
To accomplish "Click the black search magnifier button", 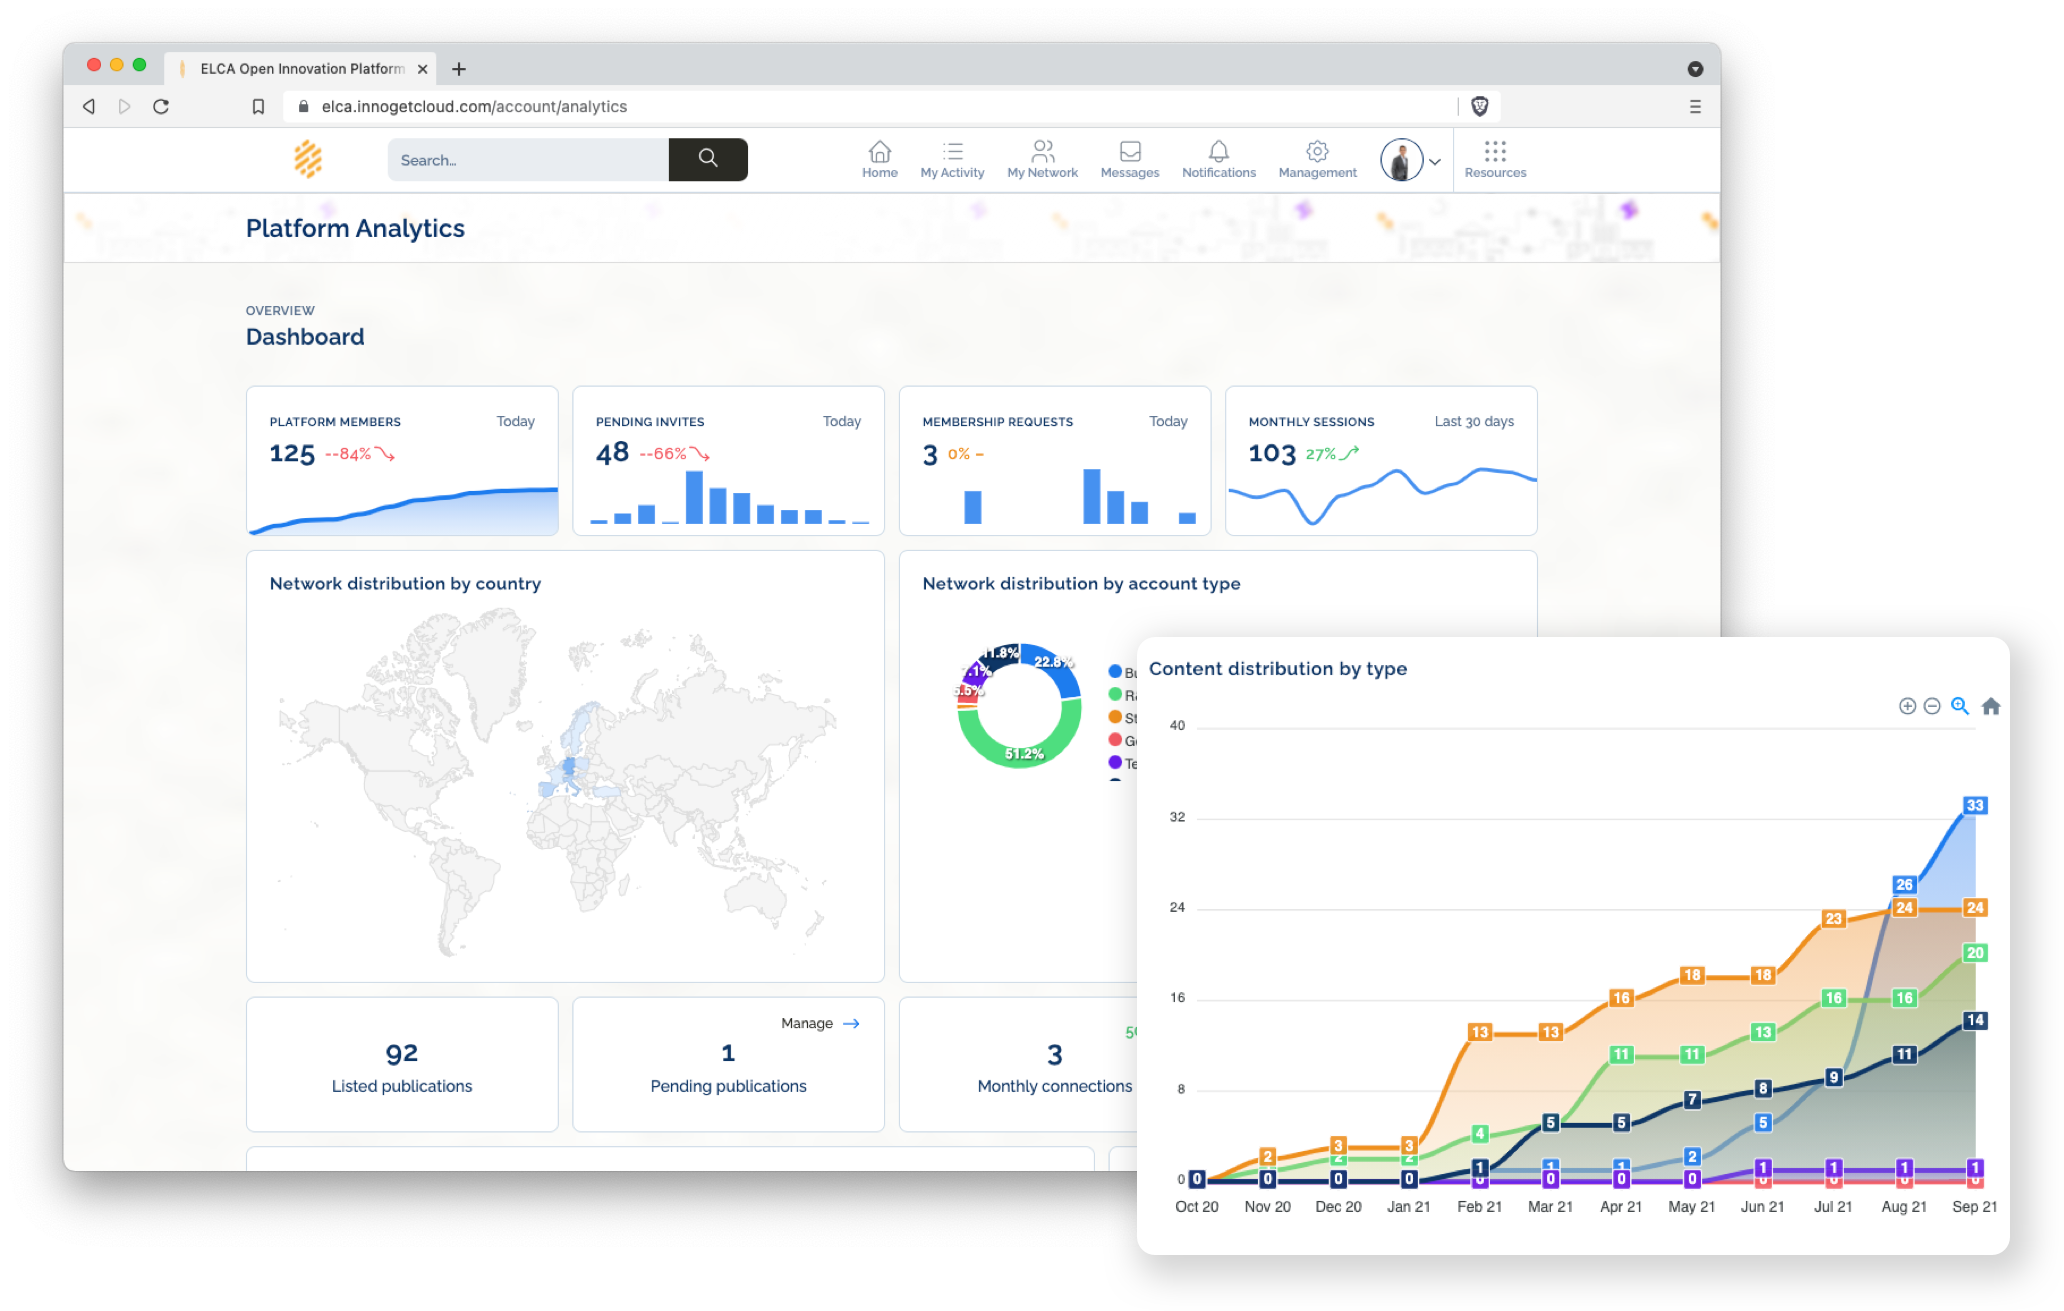I will pos(708,159).
